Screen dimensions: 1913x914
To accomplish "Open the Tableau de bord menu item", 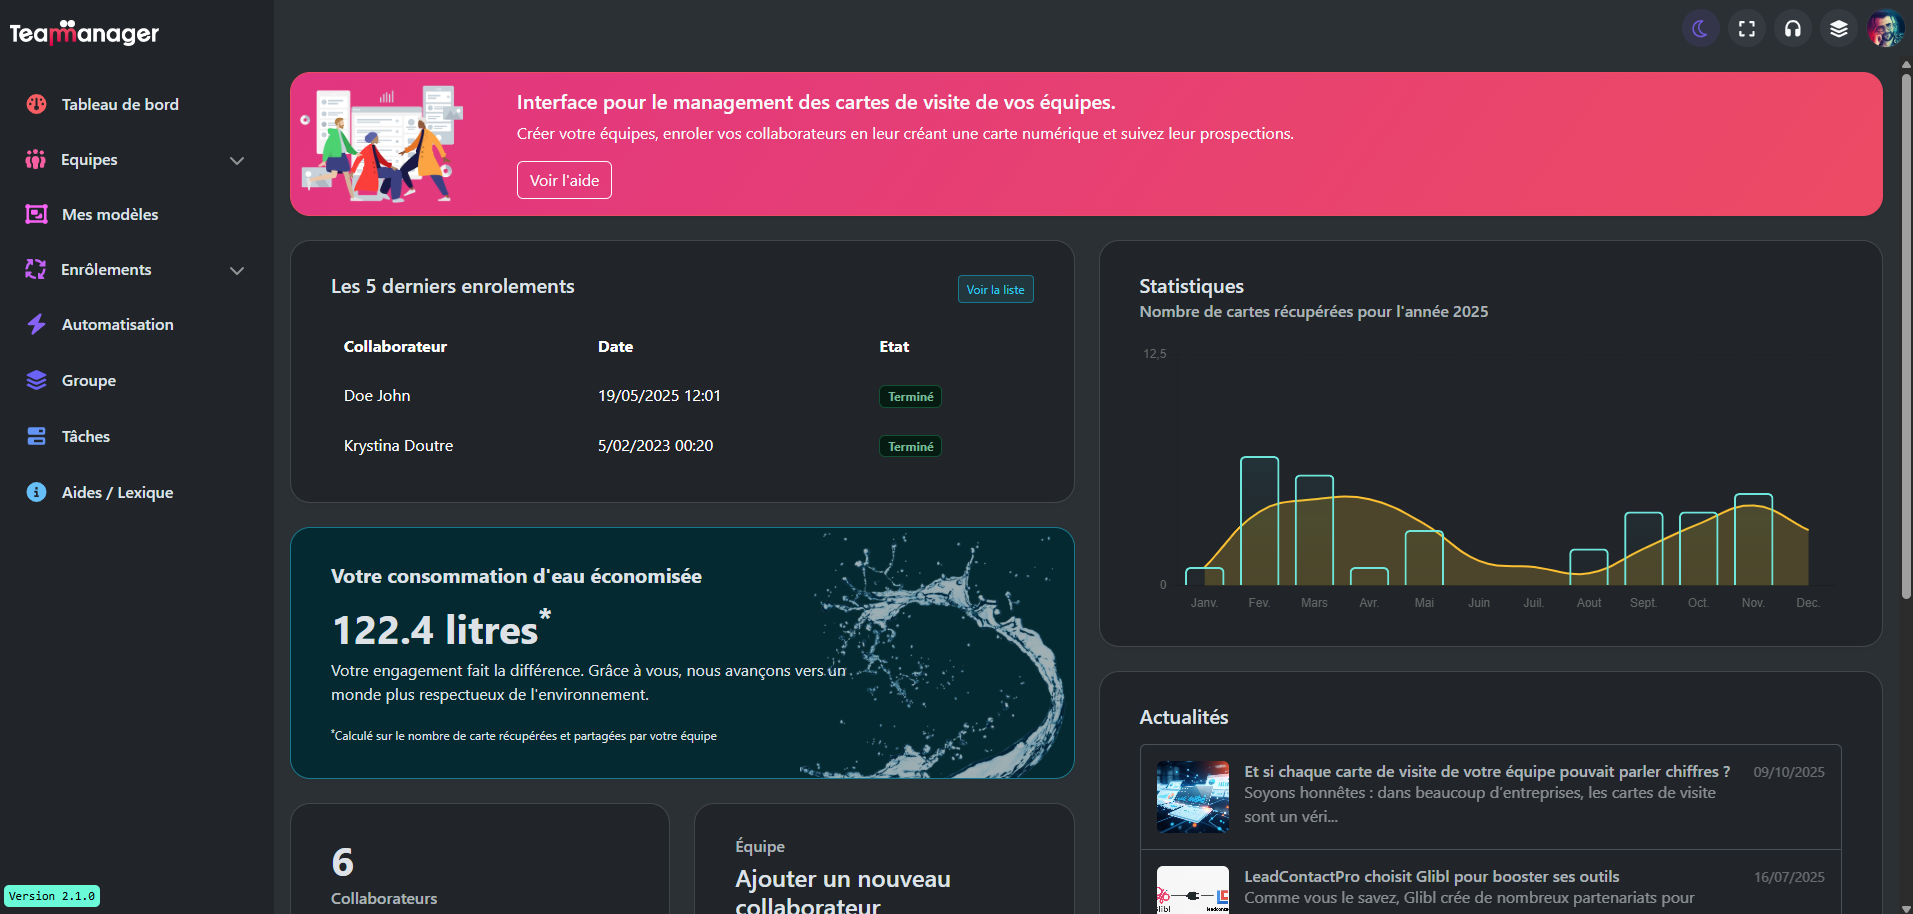I will pos(120,104).
